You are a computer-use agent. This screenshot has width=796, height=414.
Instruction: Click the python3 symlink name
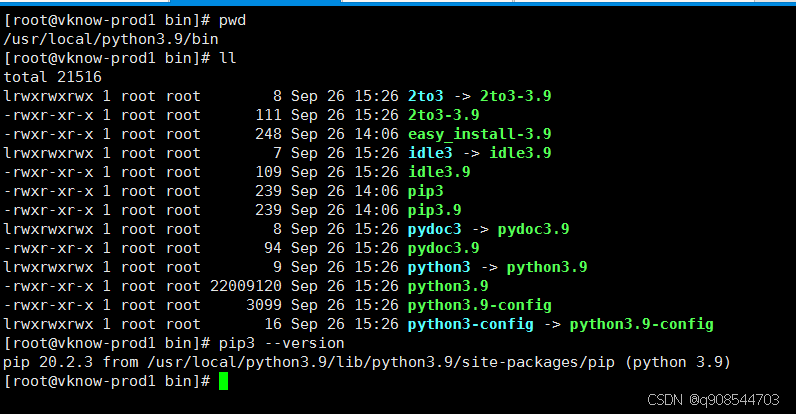coord(439,267)
